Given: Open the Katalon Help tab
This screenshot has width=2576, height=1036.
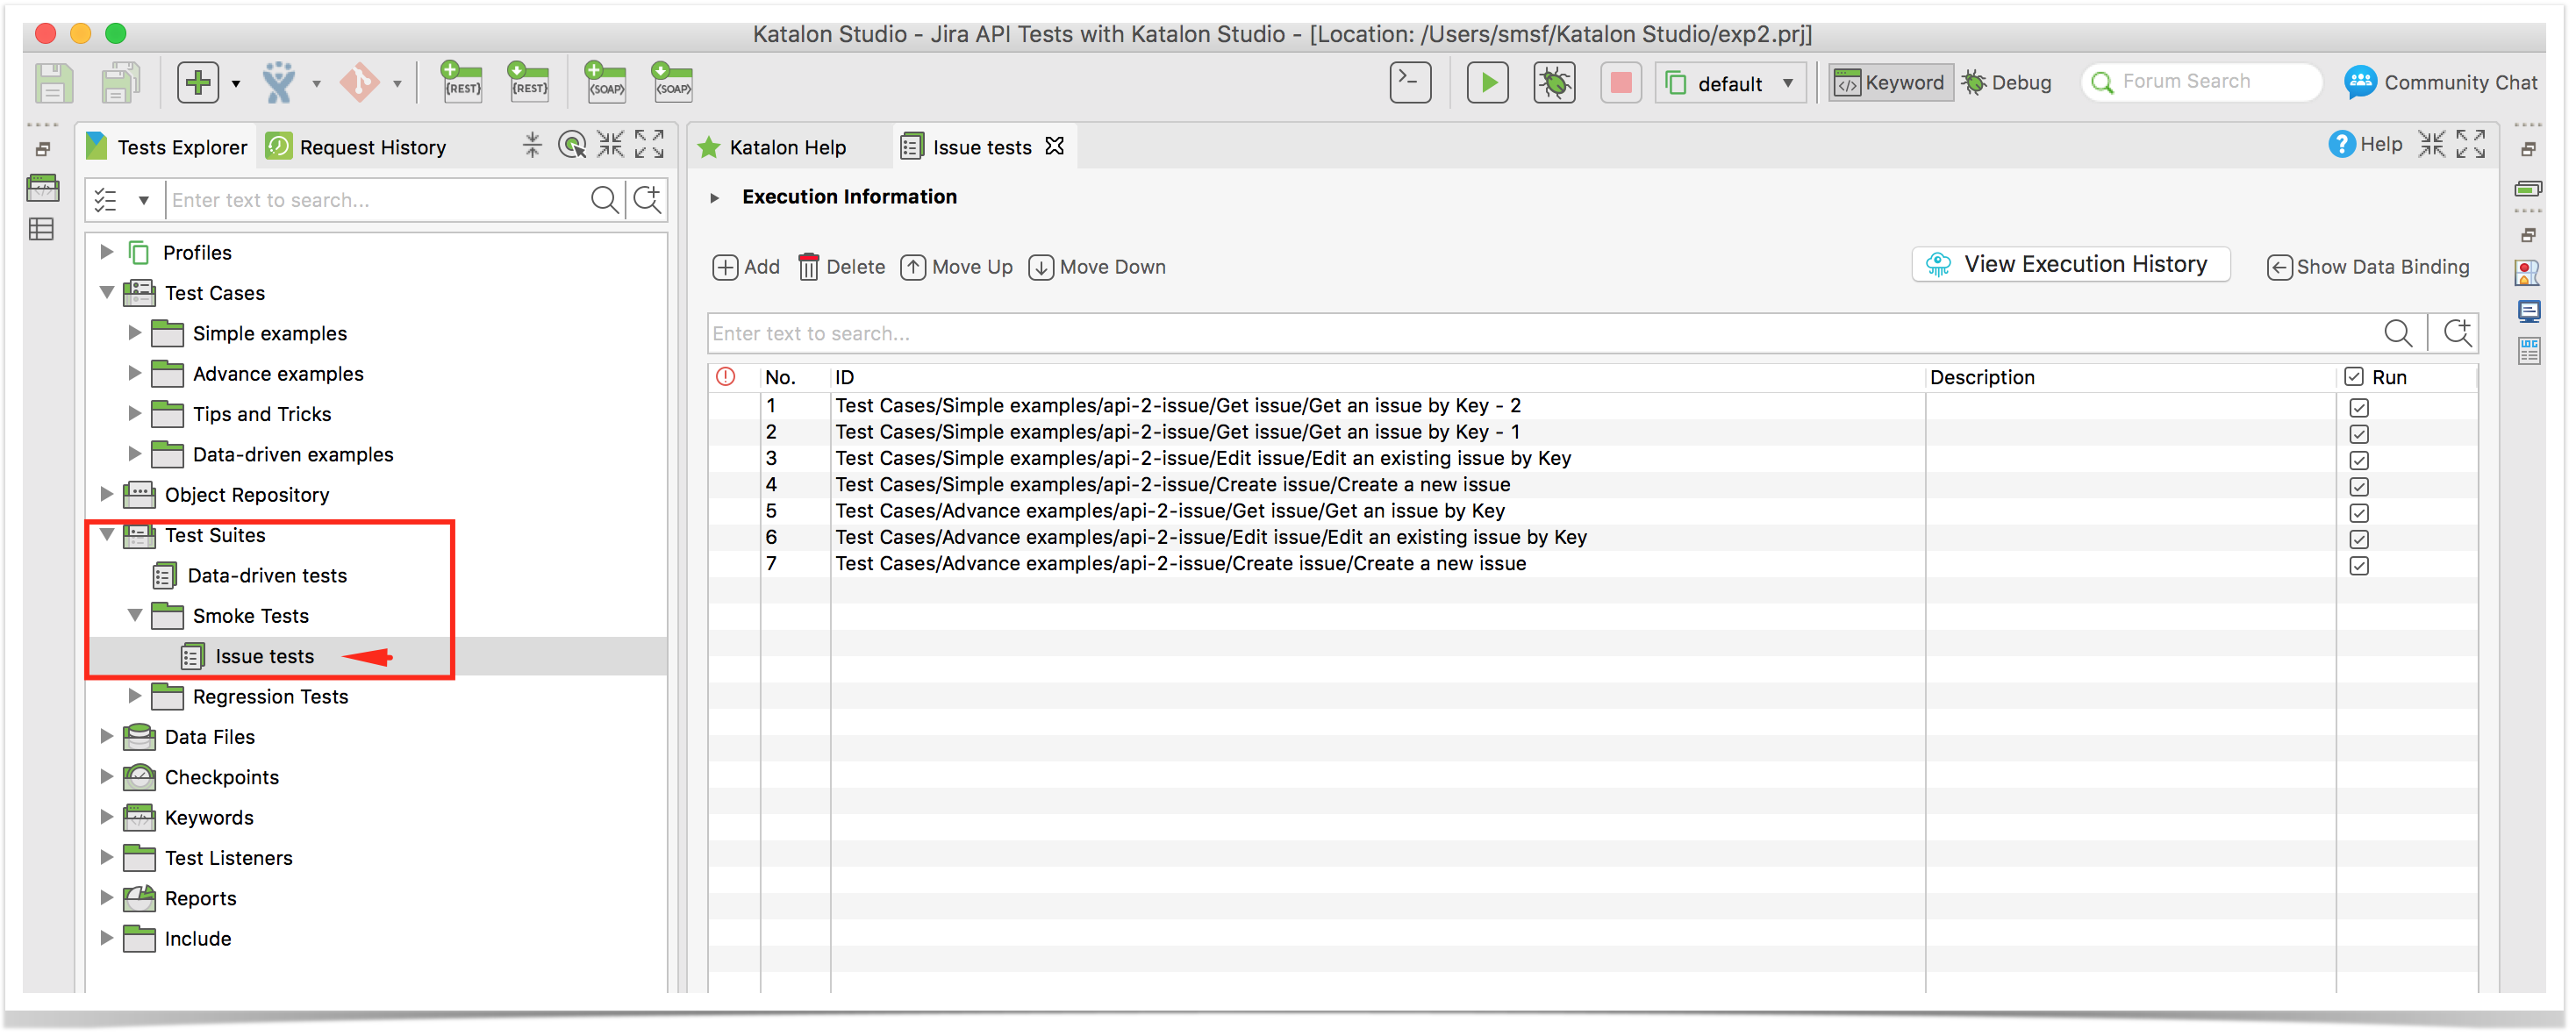Looking at the screenshot, I should click(772, 148).
